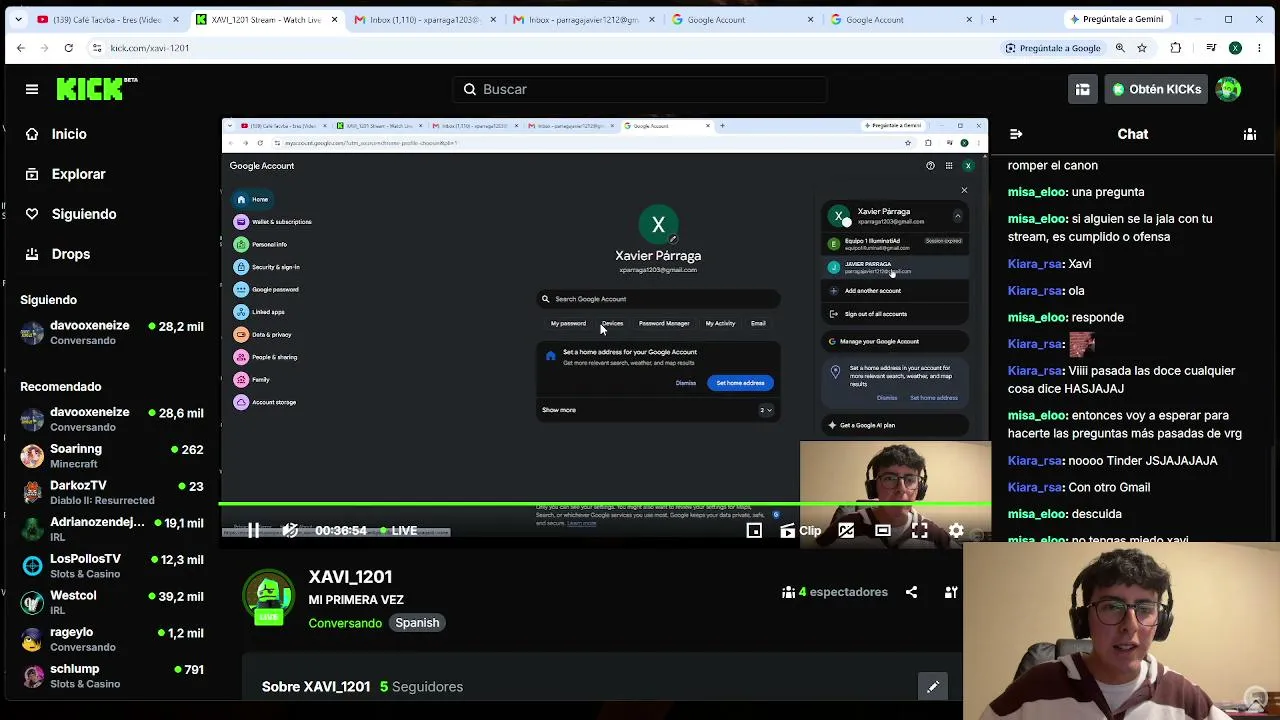Image resolution: width=1280 pixels, height=720 pixels.
Task: Click Pregúntale a Gemini button
Action: point(1115,19)
